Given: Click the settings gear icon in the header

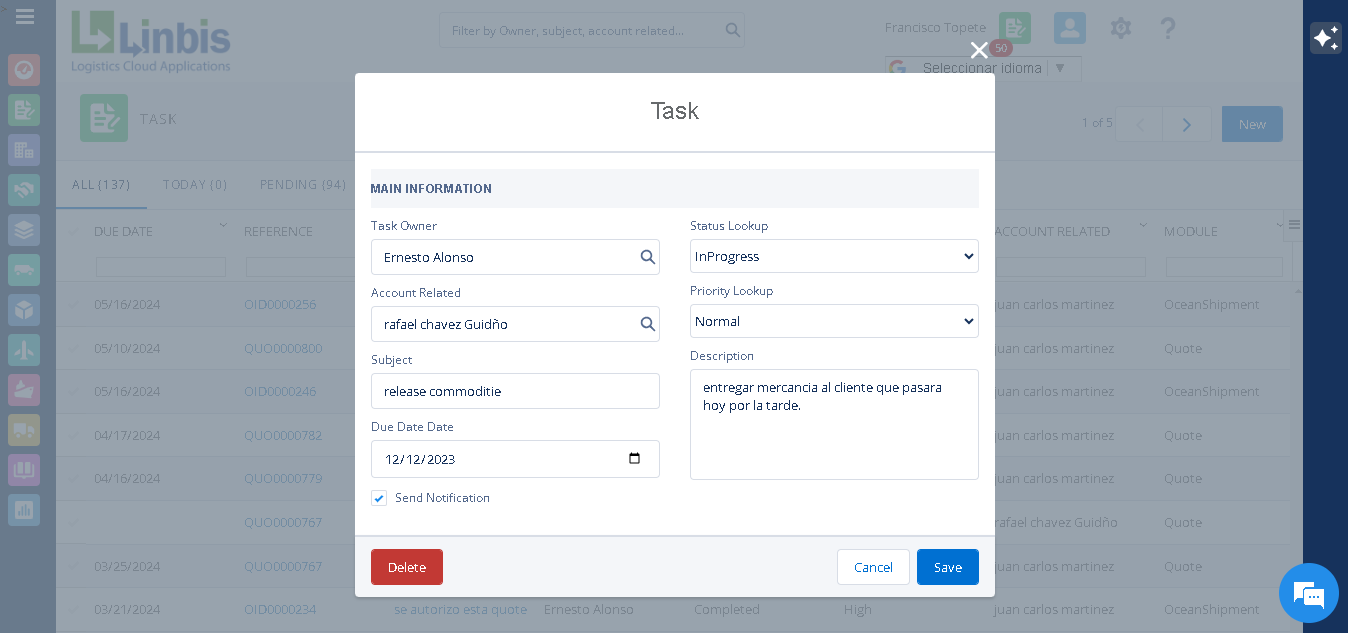Looking at the screenshot, I should (1120, 28).
